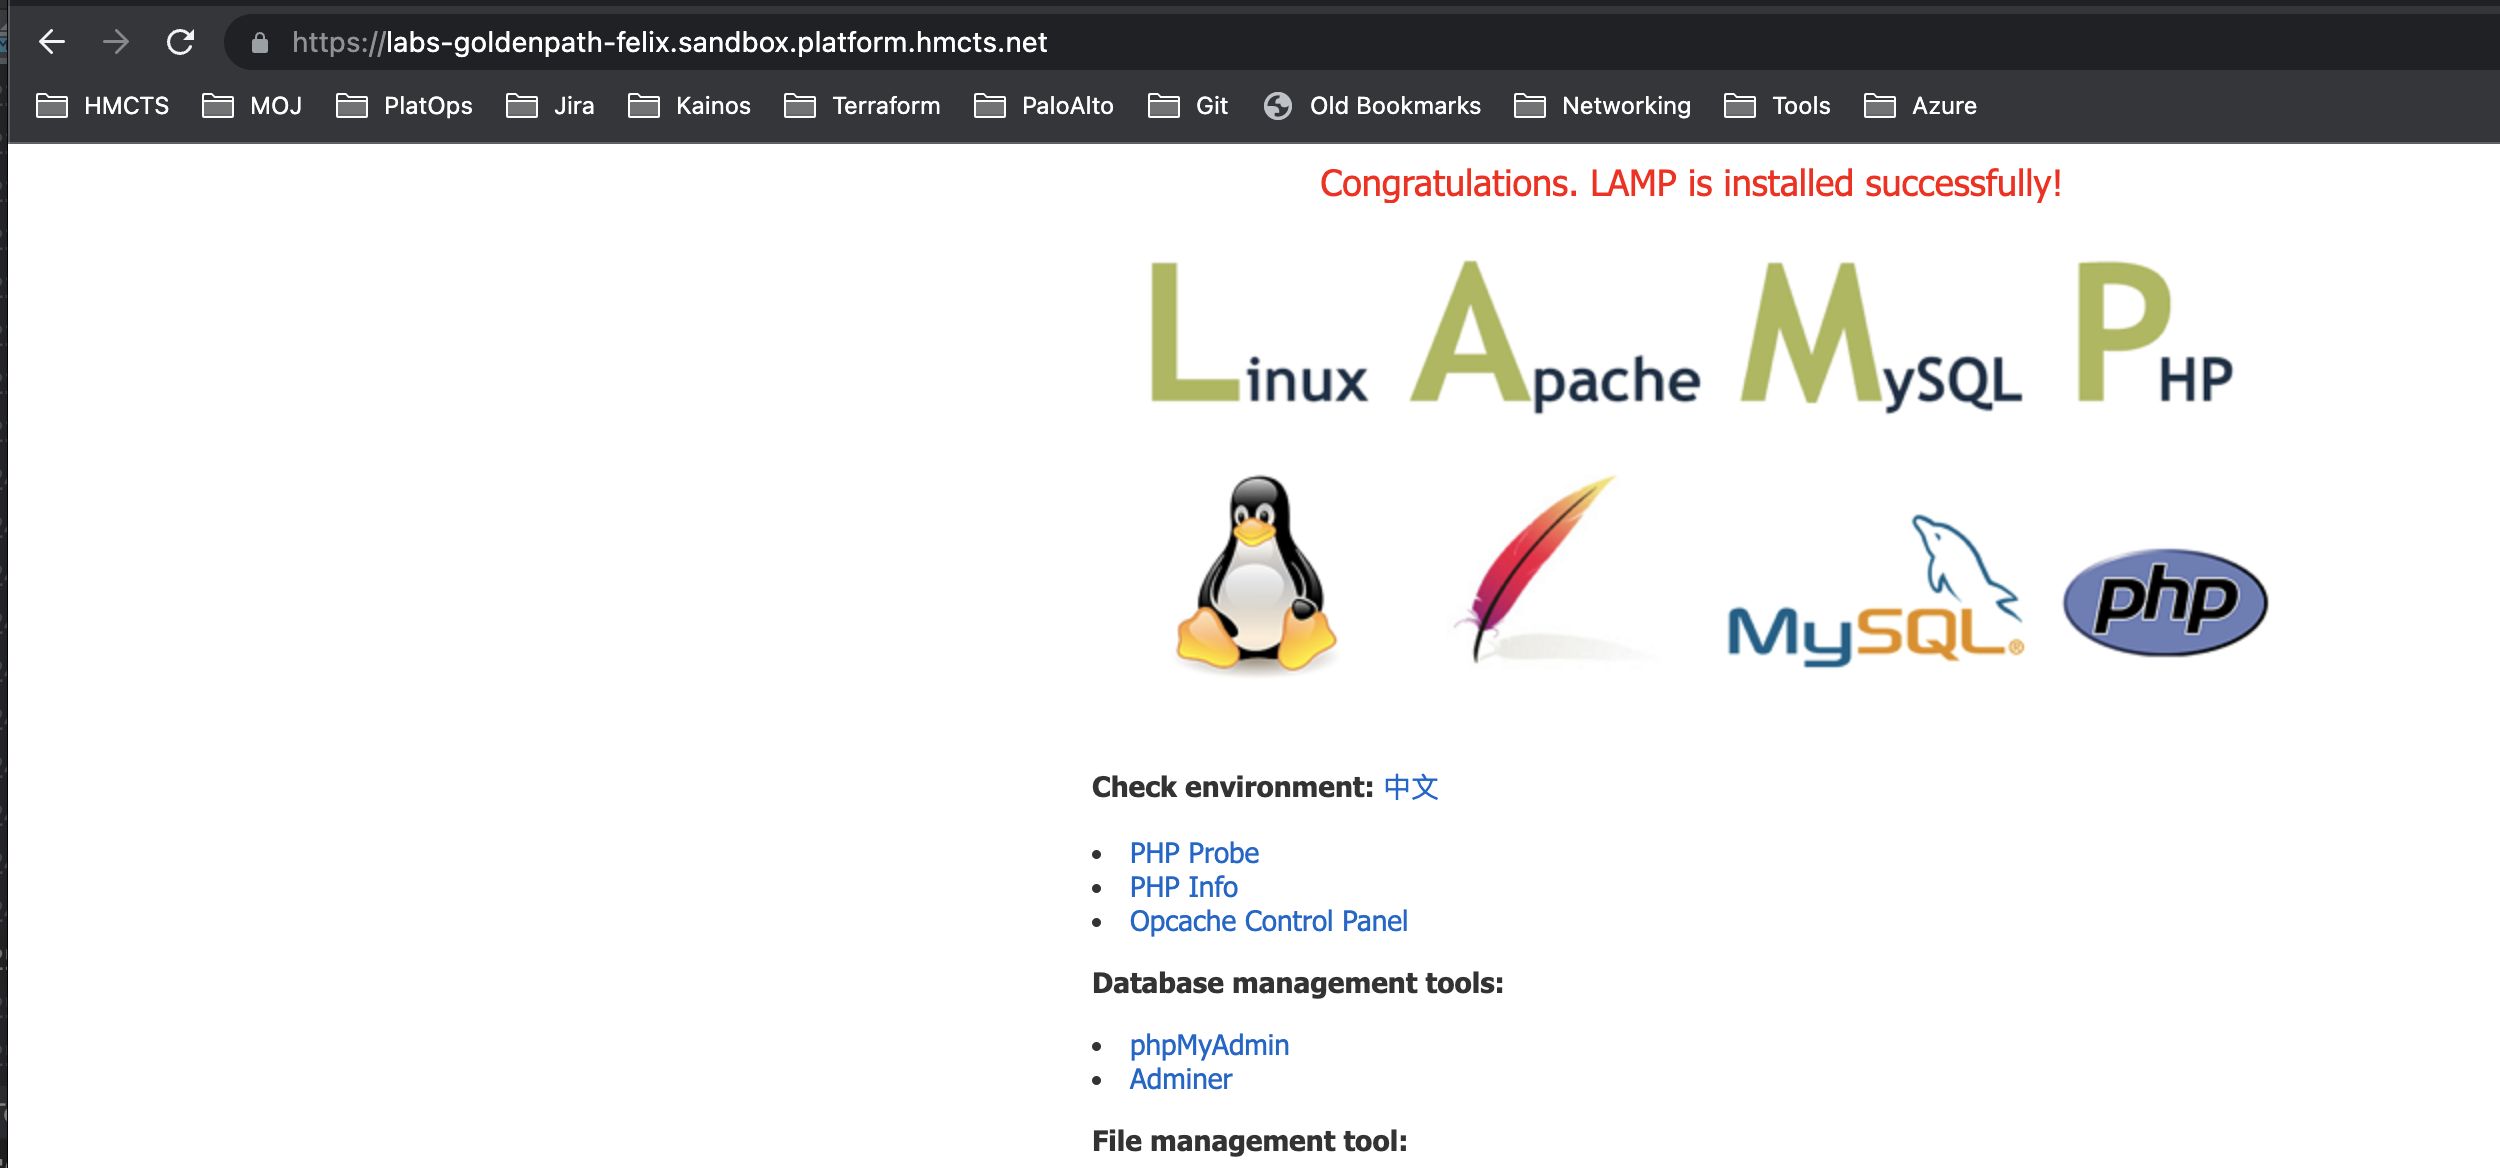
Task: Click the large PHP wordmark
Action: [2154, 334]
